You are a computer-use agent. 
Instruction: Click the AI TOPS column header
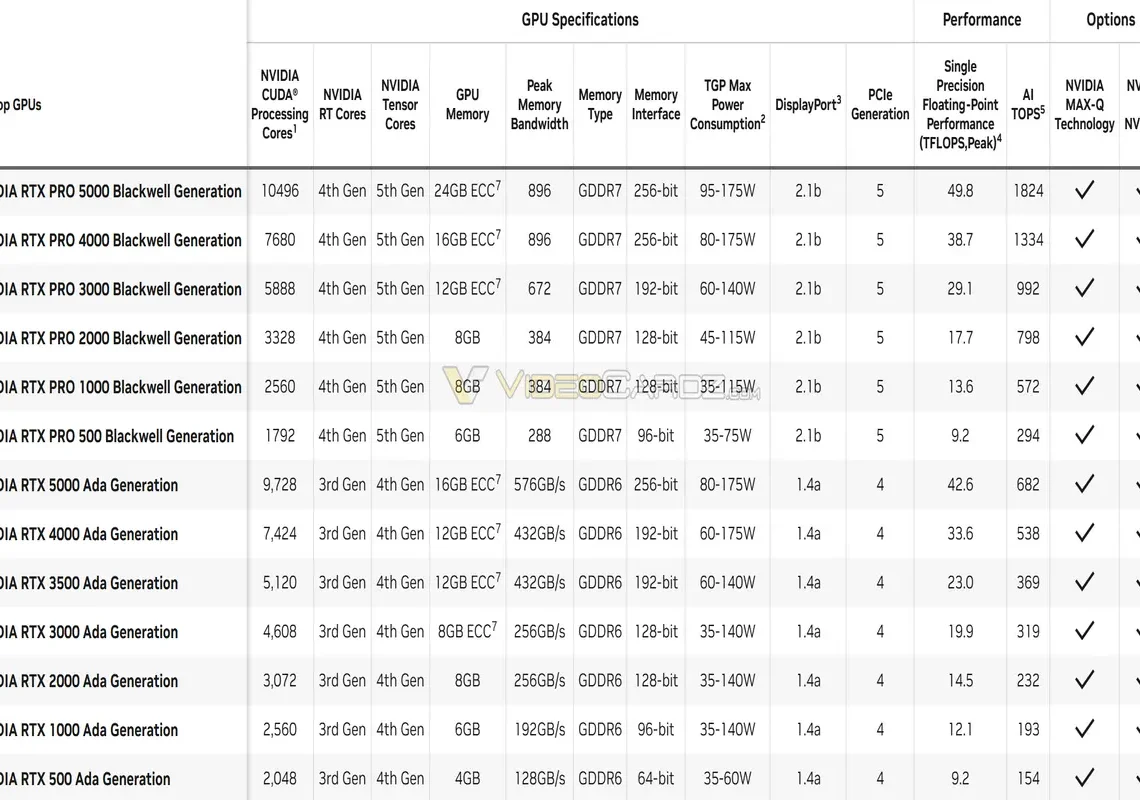point(1028,105)
